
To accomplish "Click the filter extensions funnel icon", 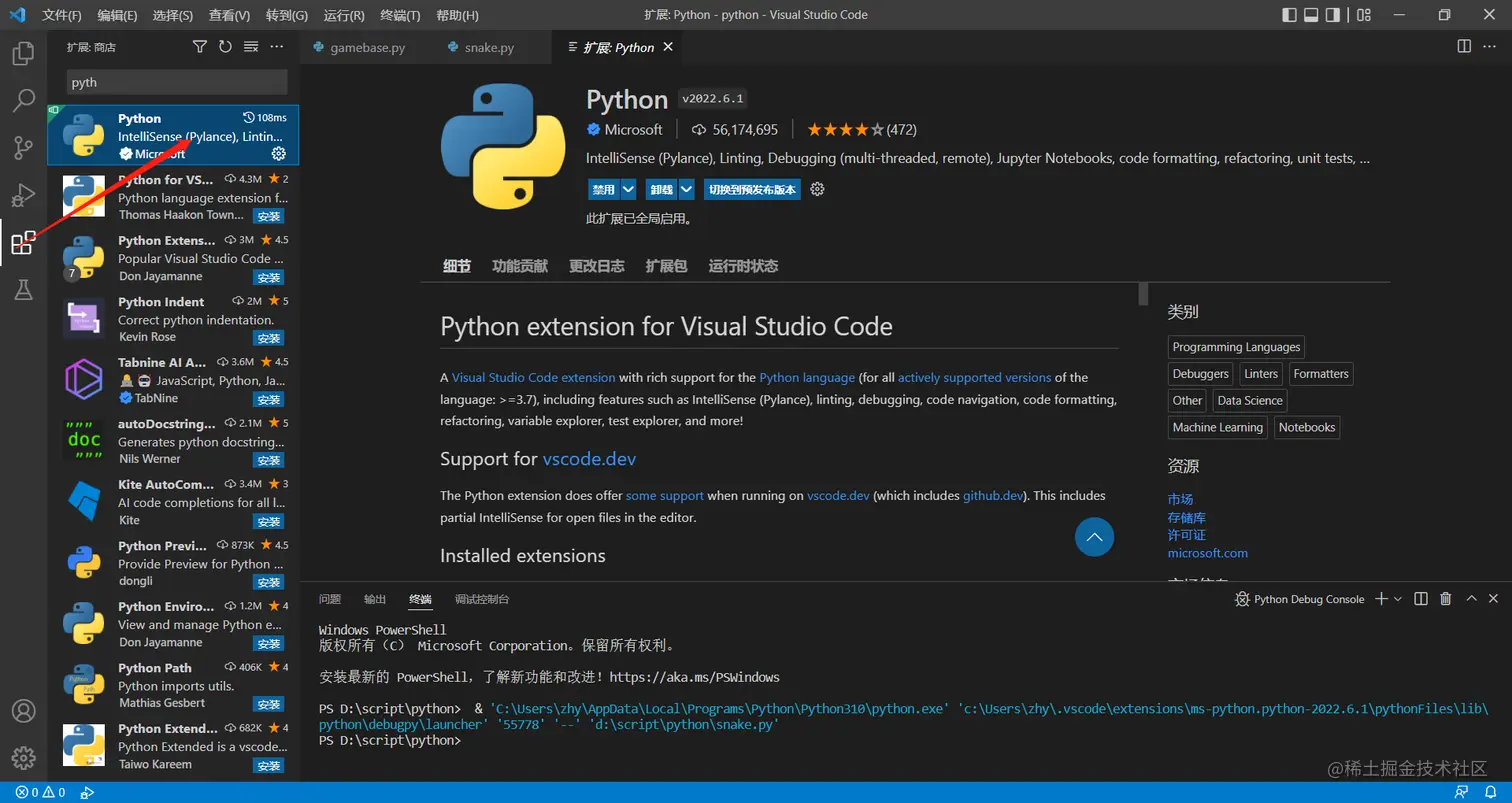I will click(x=199, y=47).
